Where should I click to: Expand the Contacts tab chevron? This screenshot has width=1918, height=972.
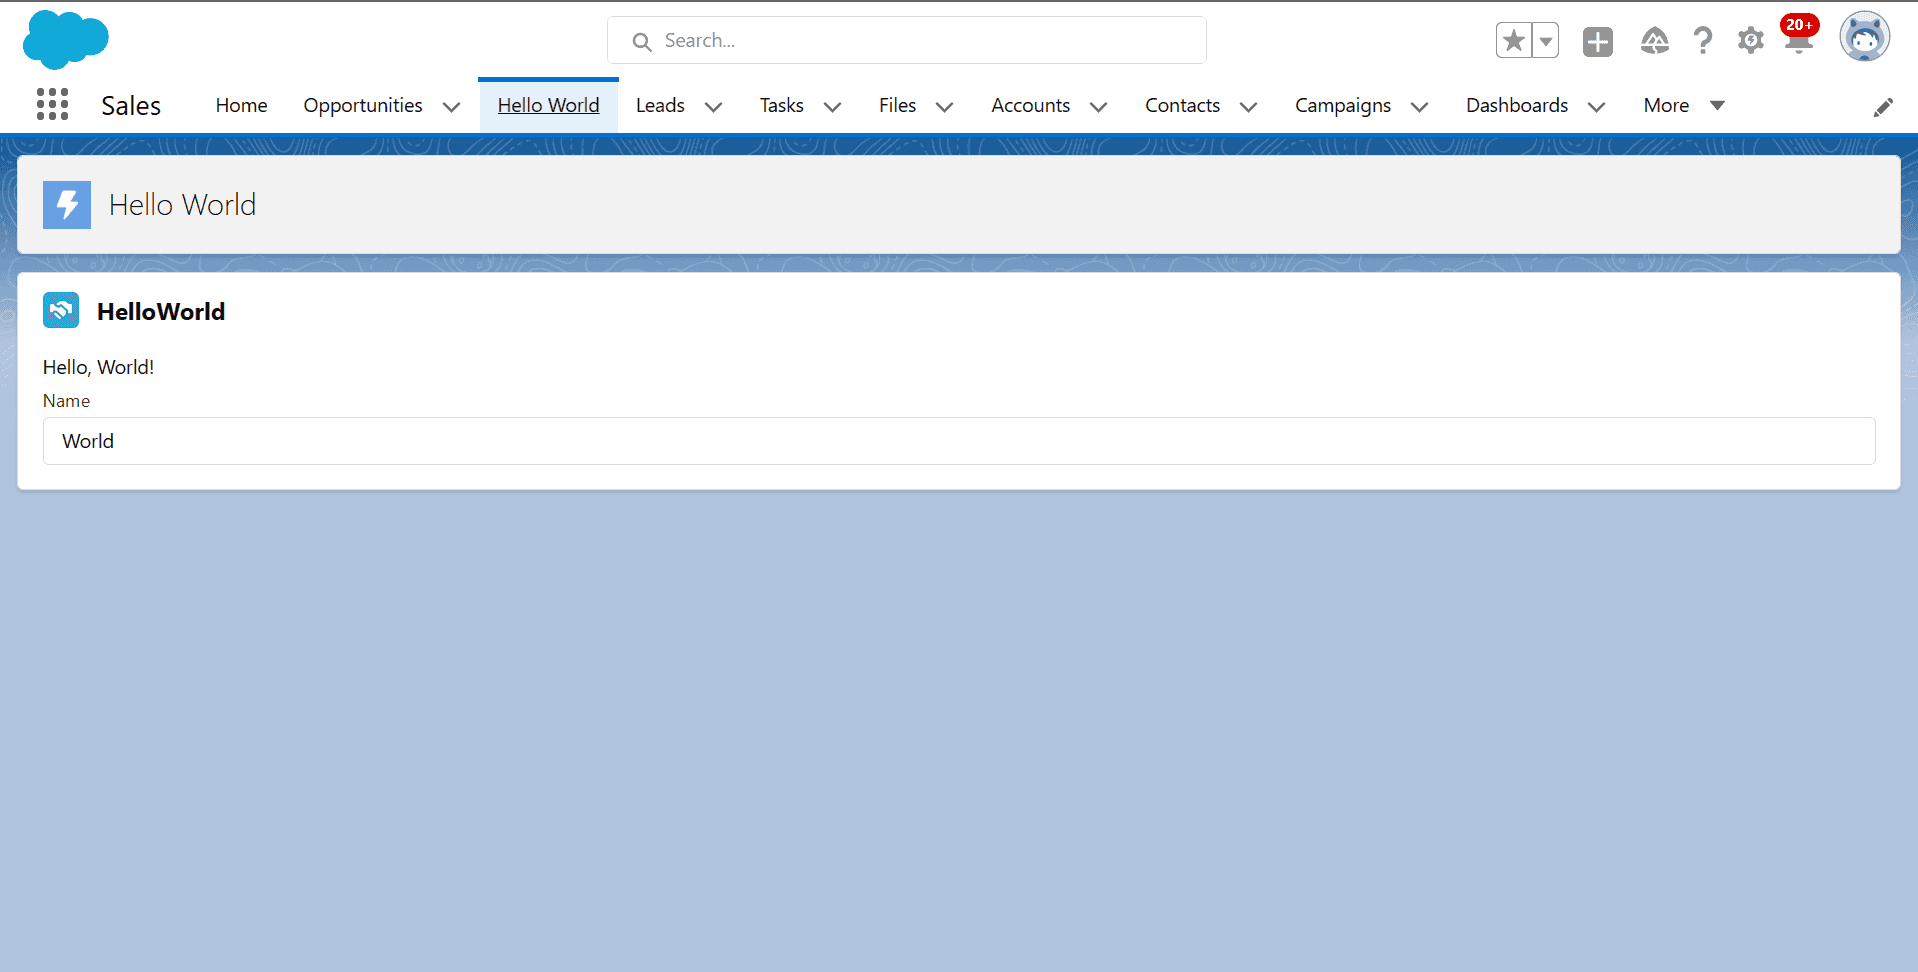pyautogui.click(x=1248, y=107)
